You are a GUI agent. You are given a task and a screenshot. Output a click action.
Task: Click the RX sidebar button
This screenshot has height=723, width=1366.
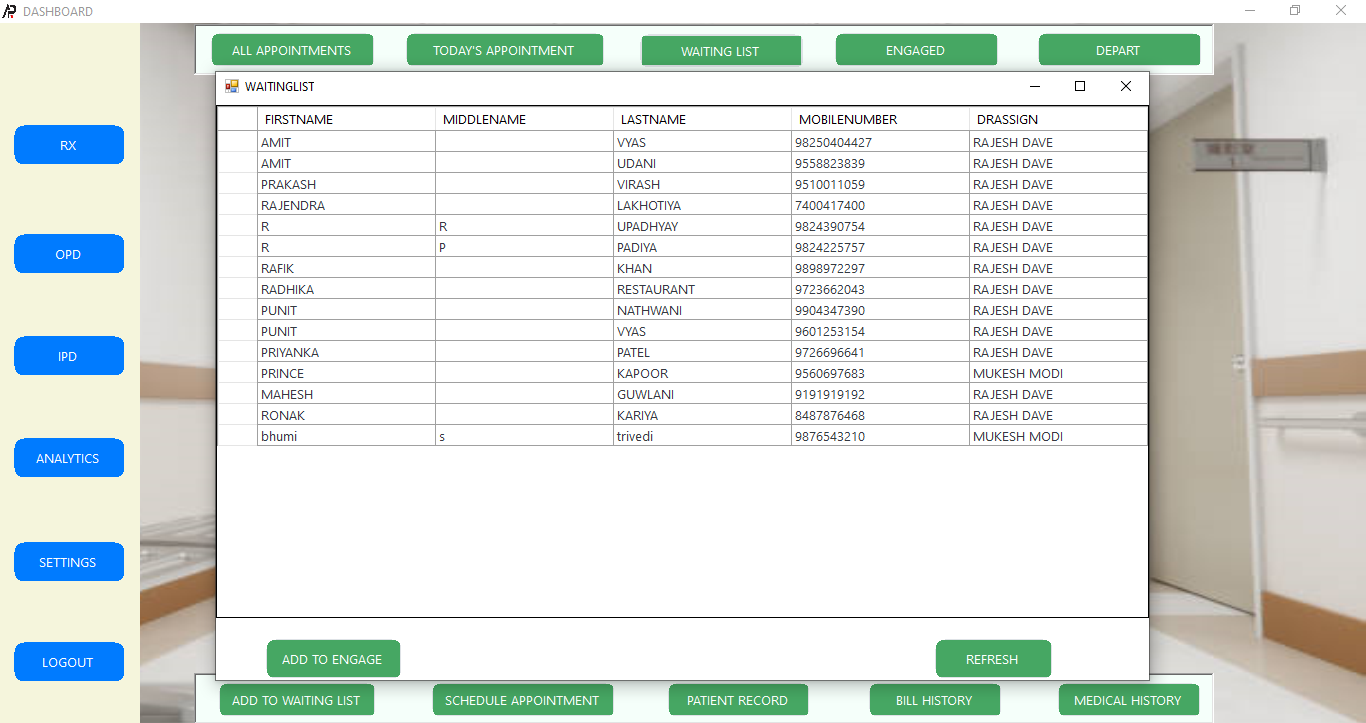coord(68,145)
